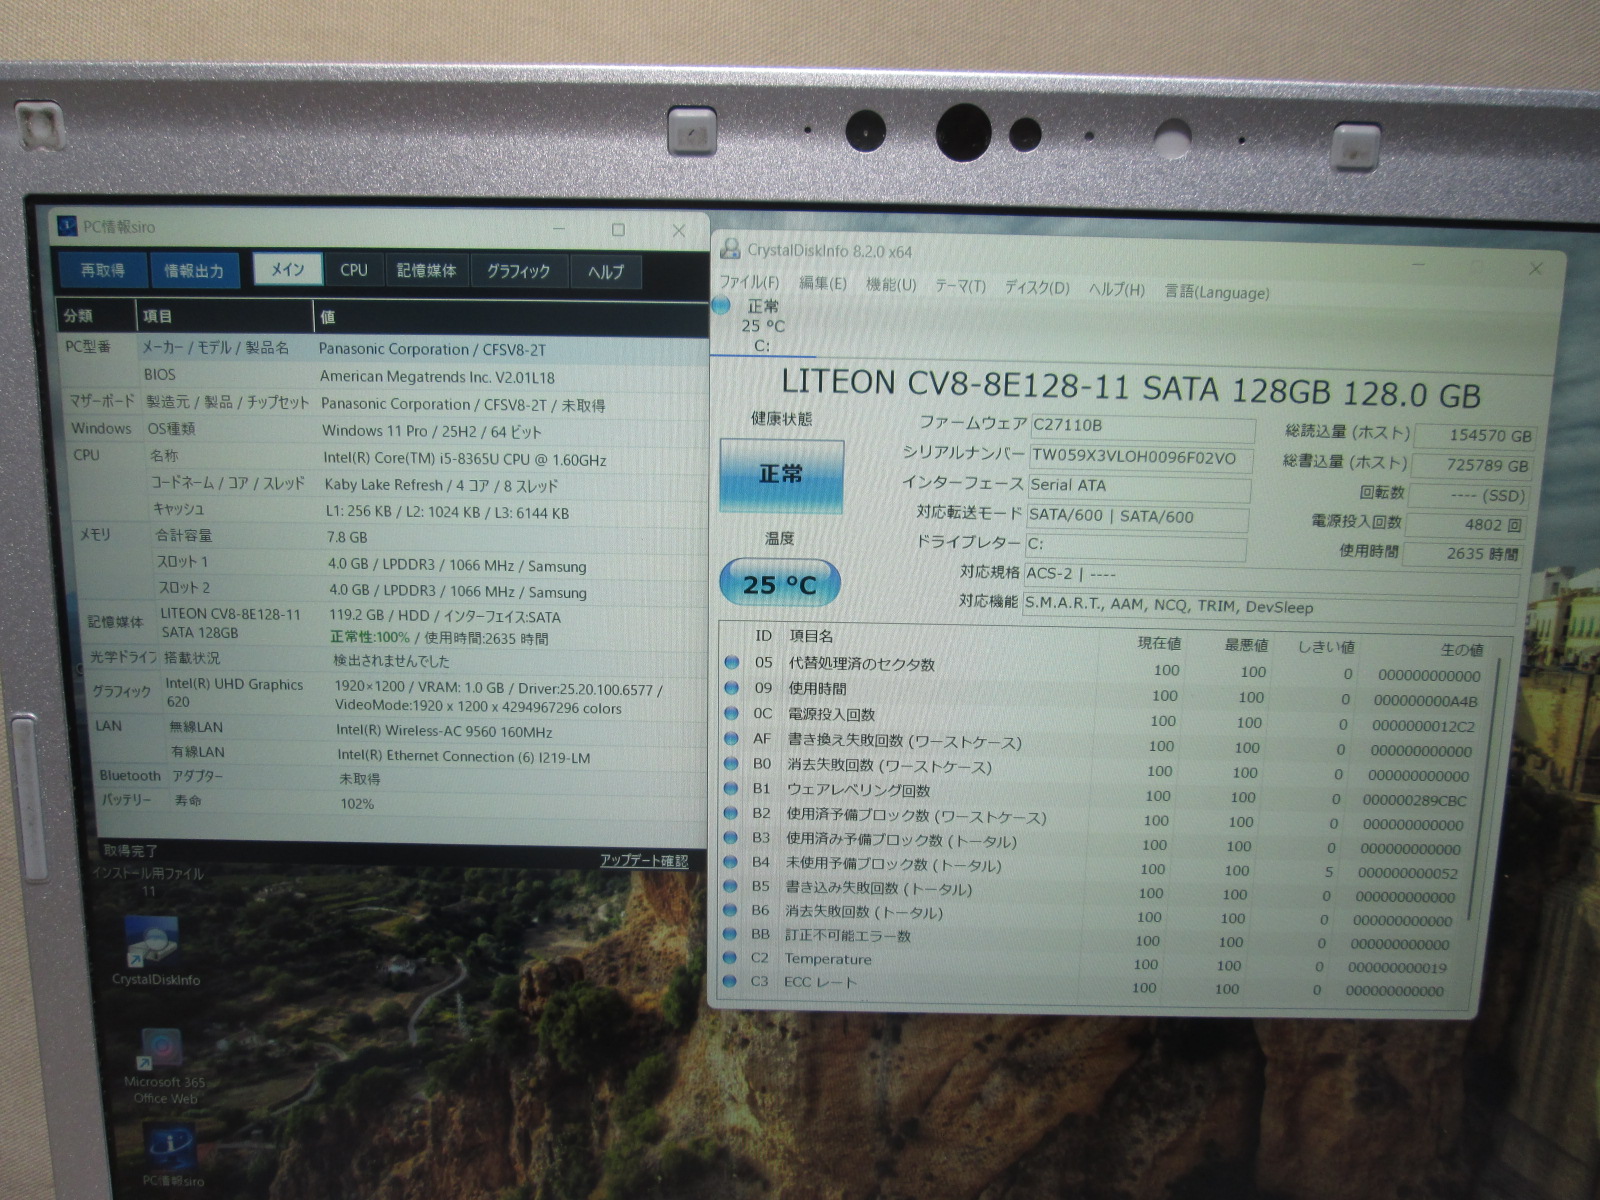Click the 対応機能 field listing S.M.A.R.T.

click(x=1269, y=607)
